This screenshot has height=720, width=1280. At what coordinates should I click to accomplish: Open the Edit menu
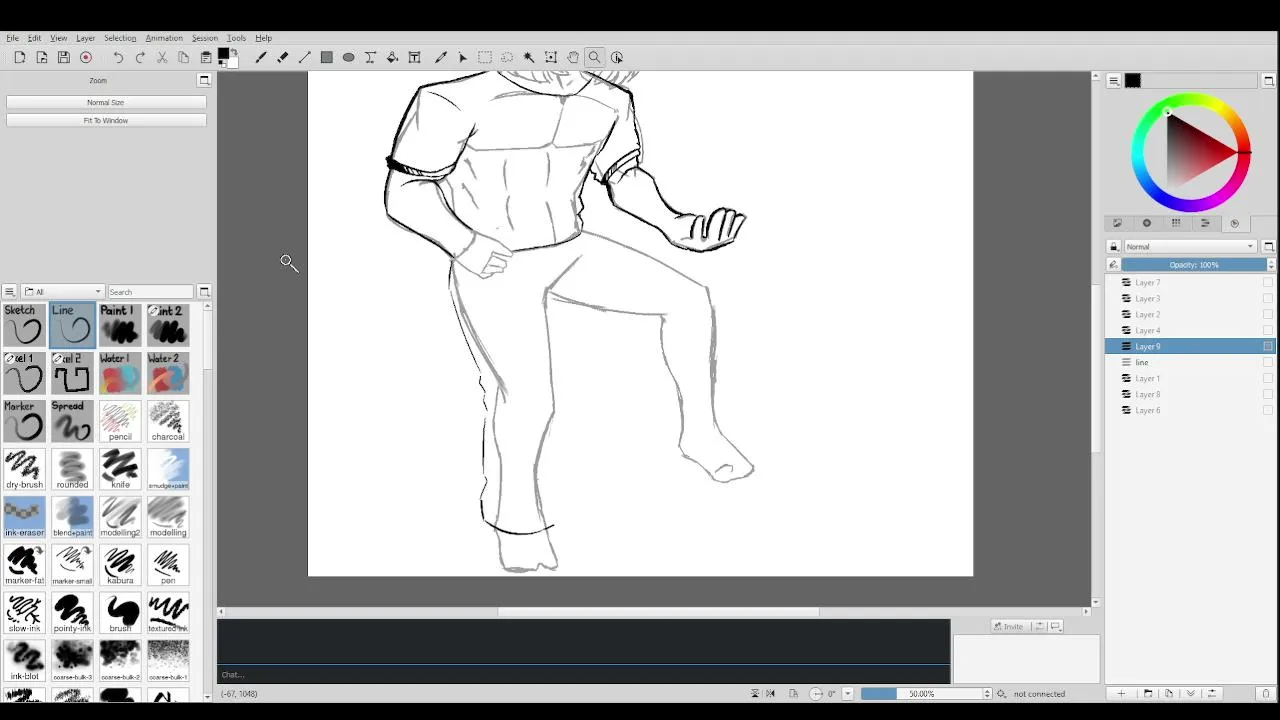[x=34, y=38]
